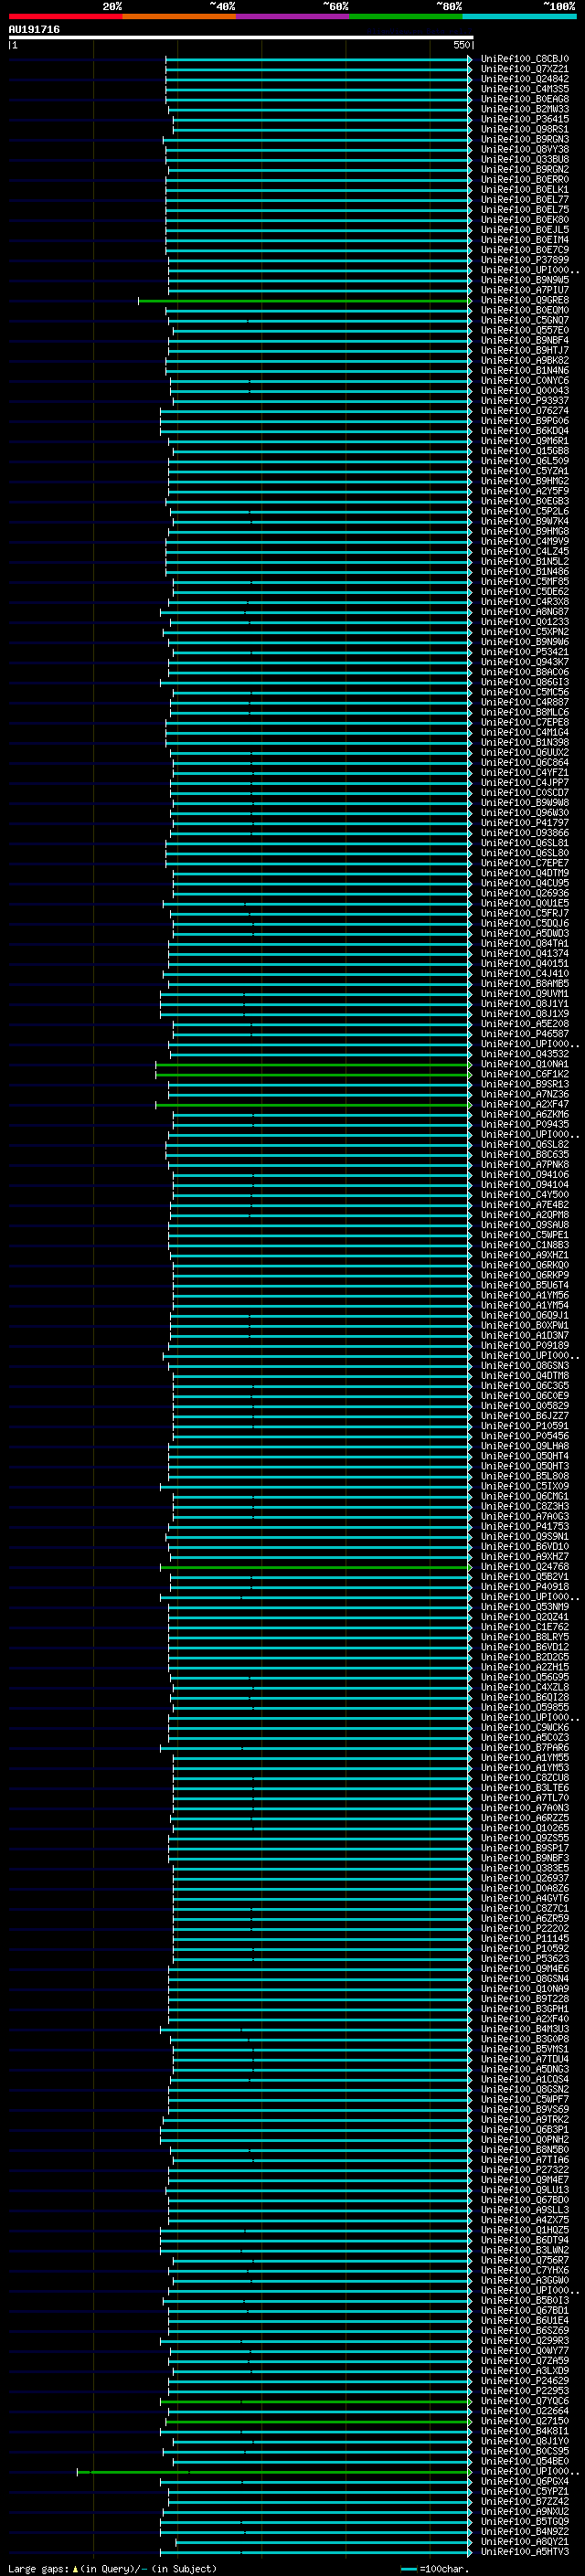Open hit UniRef100_B0EK80
Viewport: 585px width, 2576px height.
point(524,219)
